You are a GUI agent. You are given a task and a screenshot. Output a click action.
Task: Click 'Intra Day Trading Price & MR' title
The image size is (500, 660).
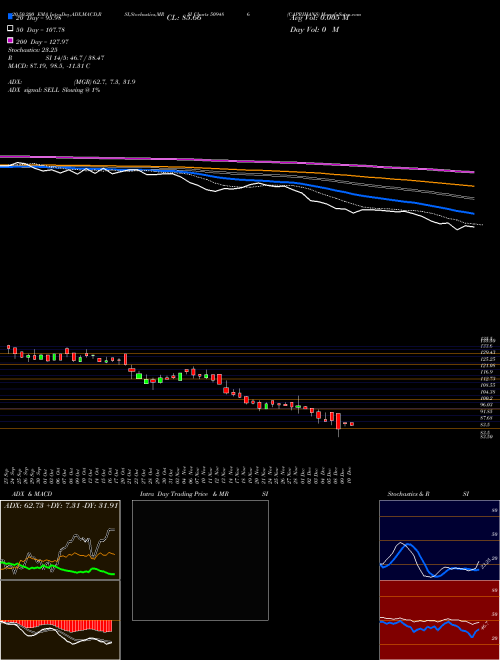[184, 494]
